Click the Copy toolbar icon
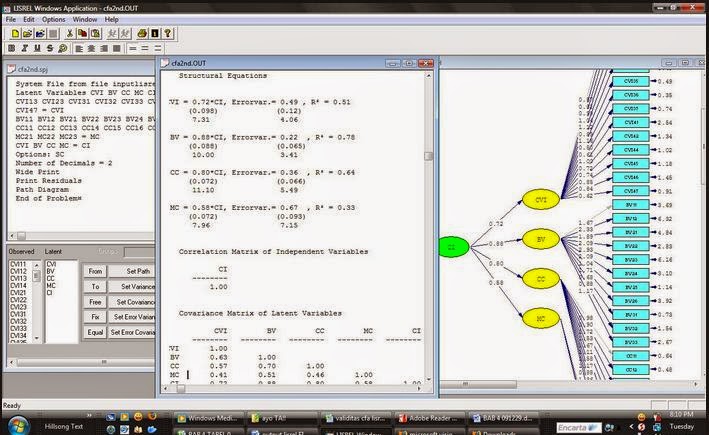This screenshot has height=435, width=709. pyautogui.click(x=82, y=33)
